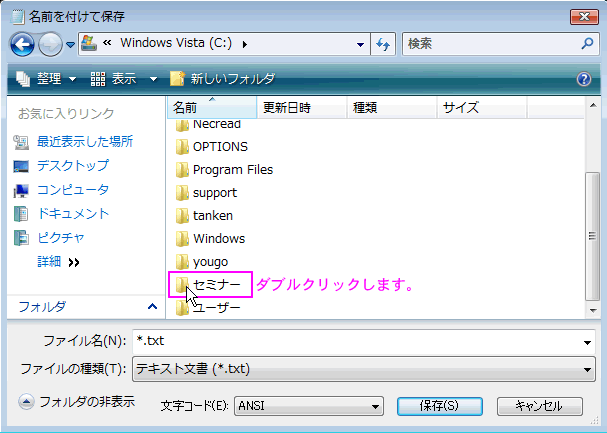
Task: Click the tanken folder icon
Action: 182,216
